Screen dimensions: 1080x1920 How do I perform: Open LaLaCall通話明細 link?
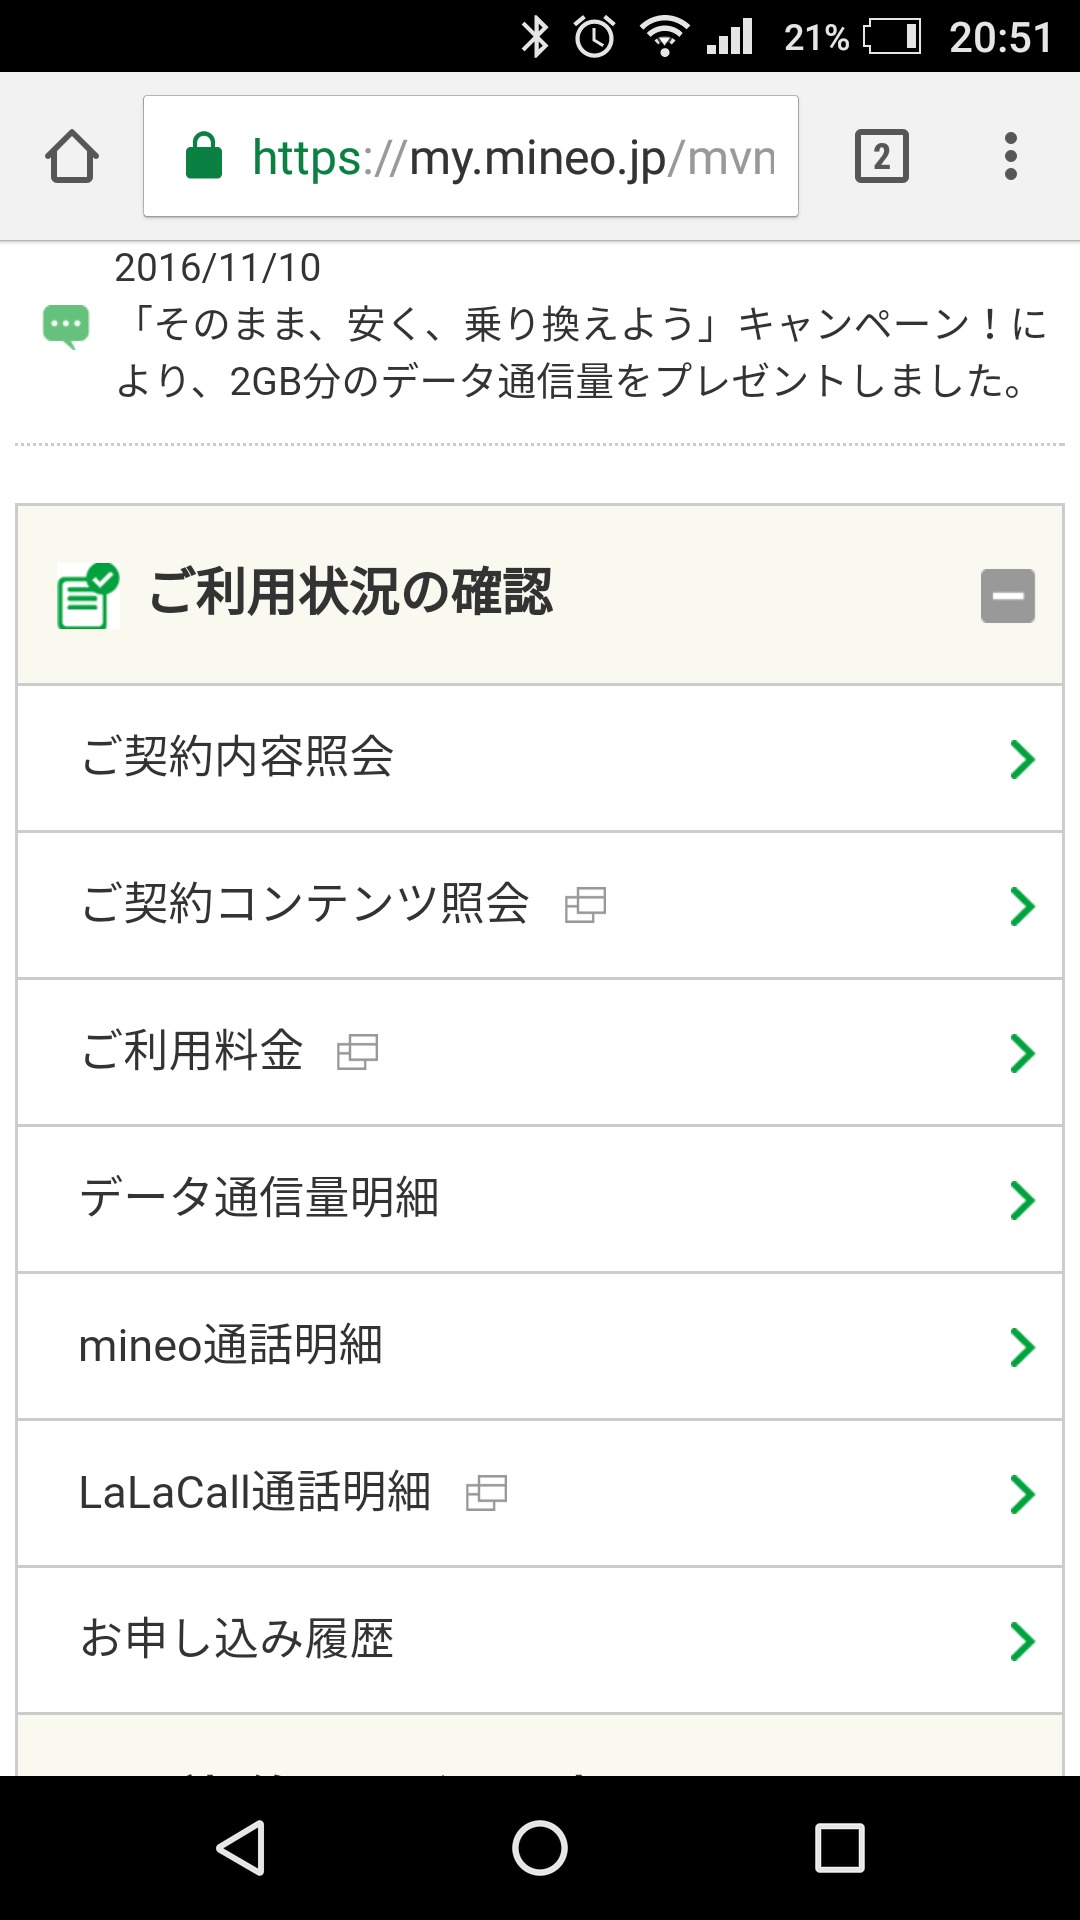coord(255,1492)
